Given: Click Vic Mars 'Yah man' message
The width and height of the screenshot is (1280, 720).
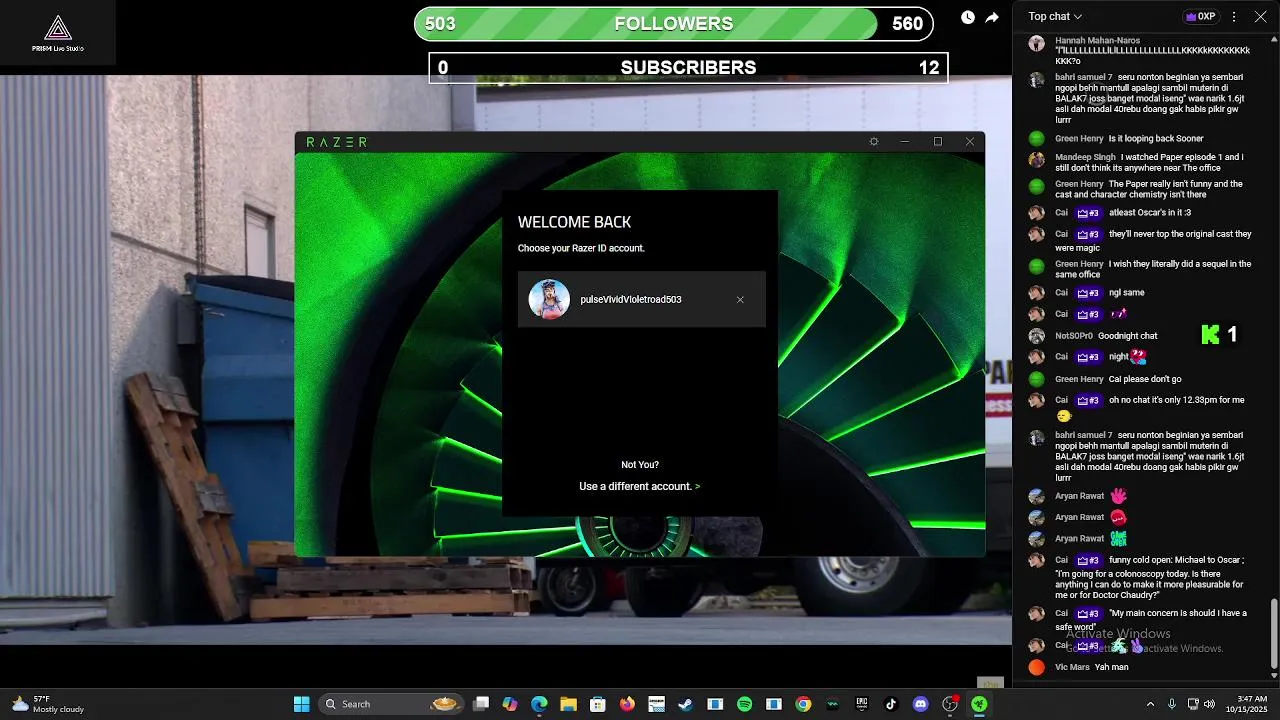Looking at the screenshot, I should (x=1111, y=667).
